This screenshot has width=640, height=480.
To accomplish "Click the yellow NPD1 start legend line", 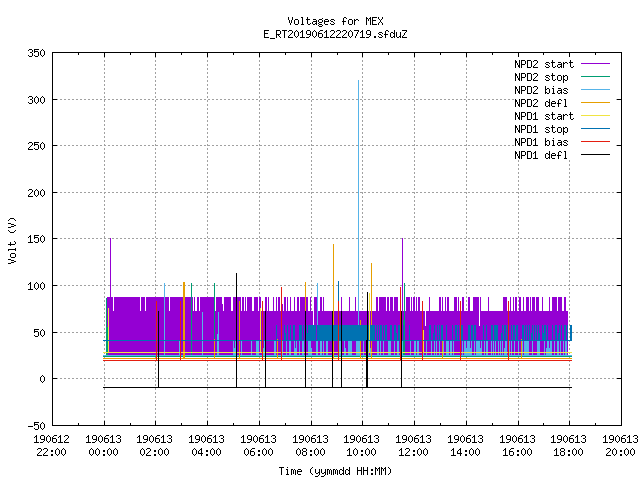I will [x=596, y=116].
